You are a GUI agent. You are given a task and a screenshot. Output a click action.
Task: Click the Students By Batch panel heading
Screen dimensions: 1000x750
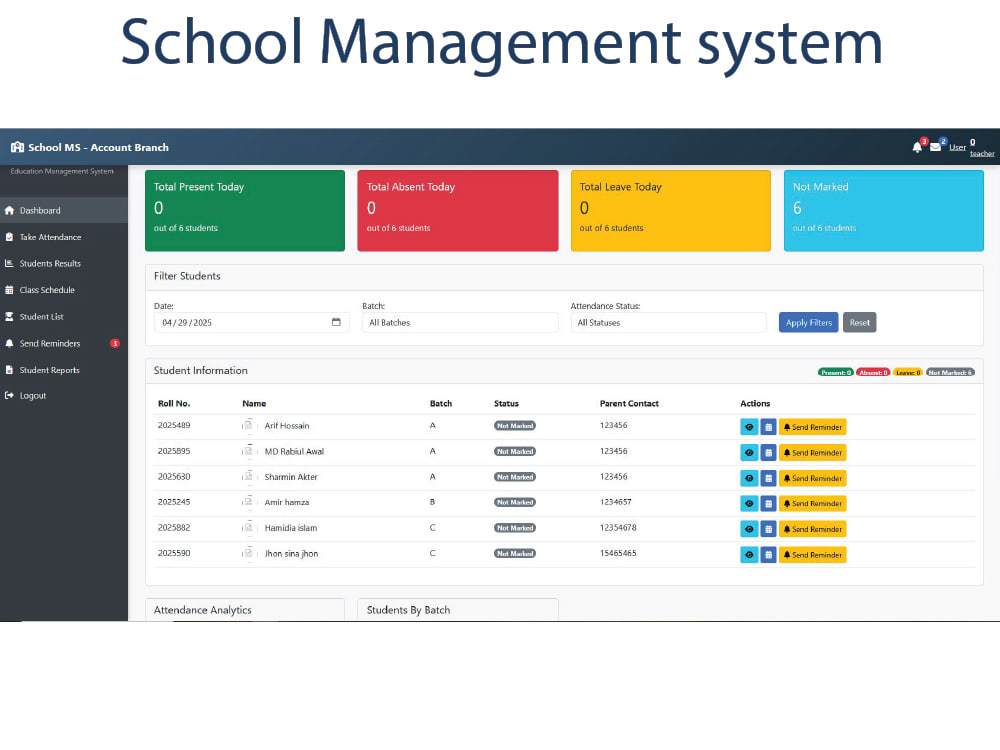click(x=408, y=610)
